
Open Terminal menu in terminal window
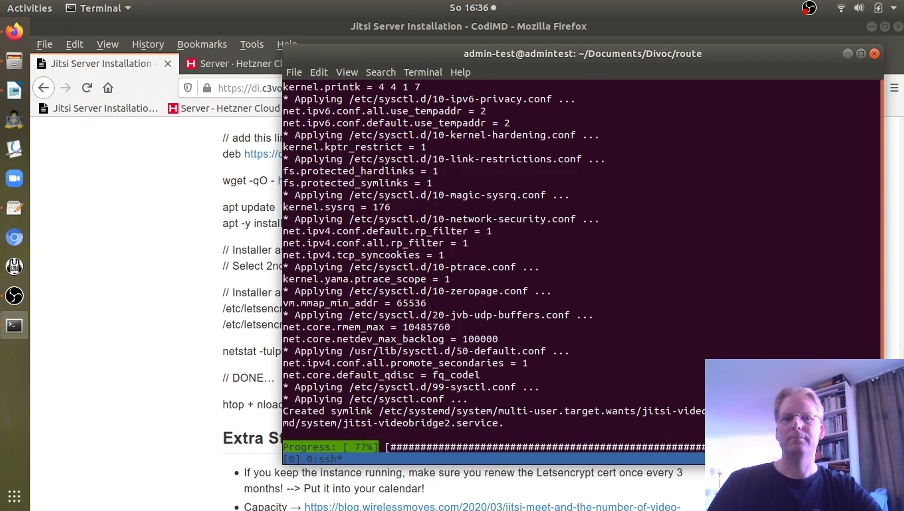[x=423, y=72]
